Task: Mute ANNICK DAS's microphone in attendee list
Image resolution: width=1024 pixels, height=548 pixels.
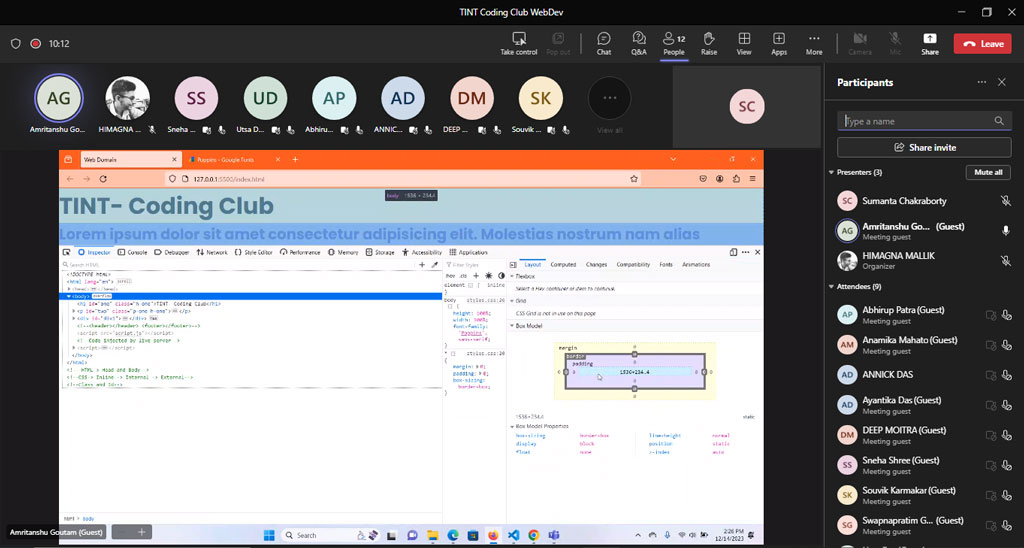Action: [x=1006, y=375]
